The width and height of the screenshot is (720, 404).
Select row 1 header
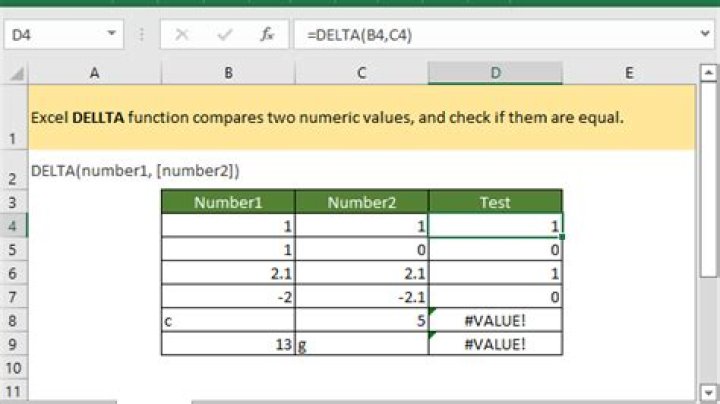tap(14, 118)
